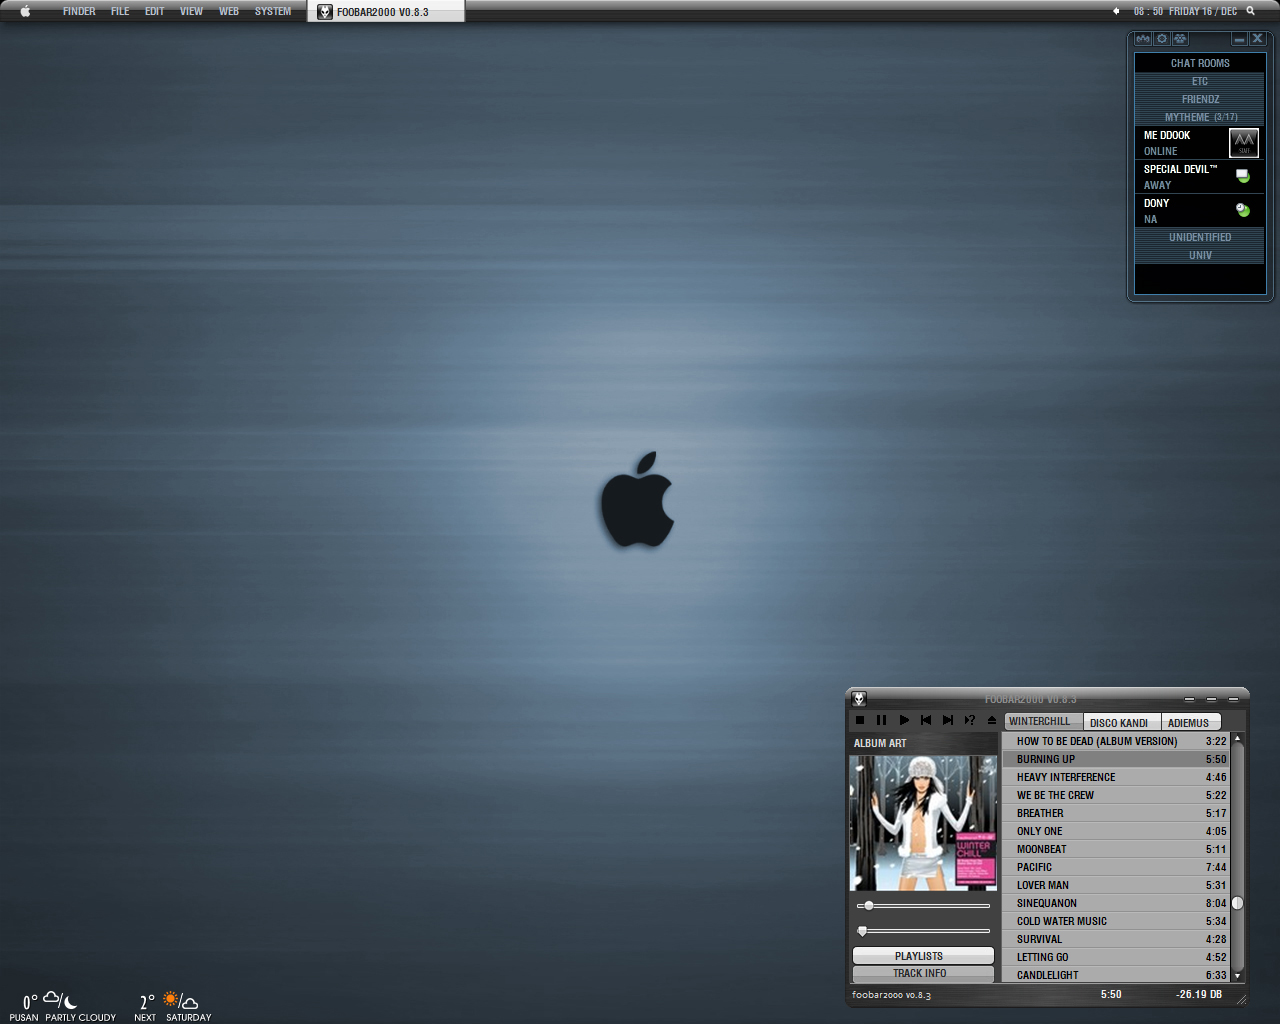Select the track Survival
Image resolution: width=1280 pixels, height=1024 pixels.
[x=1116, y=939]
